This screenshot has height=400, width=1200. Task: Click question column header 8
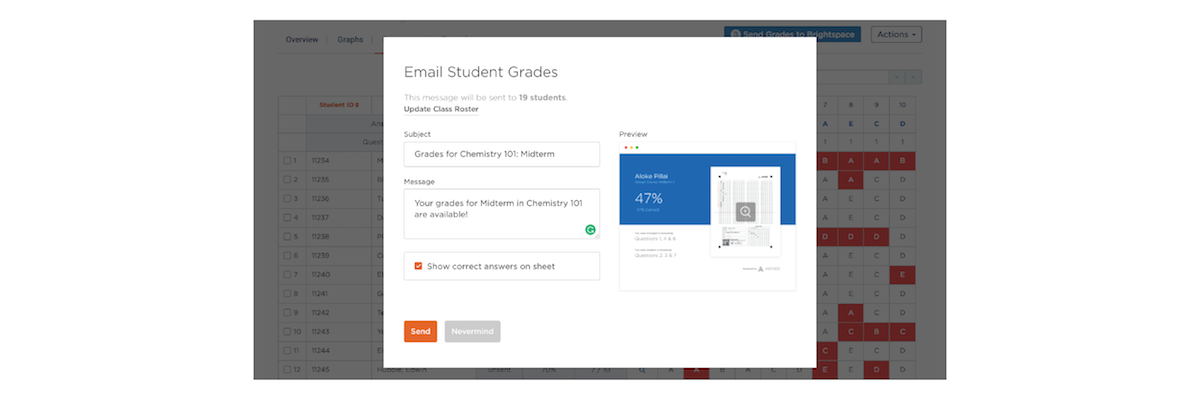click(851, 105)
